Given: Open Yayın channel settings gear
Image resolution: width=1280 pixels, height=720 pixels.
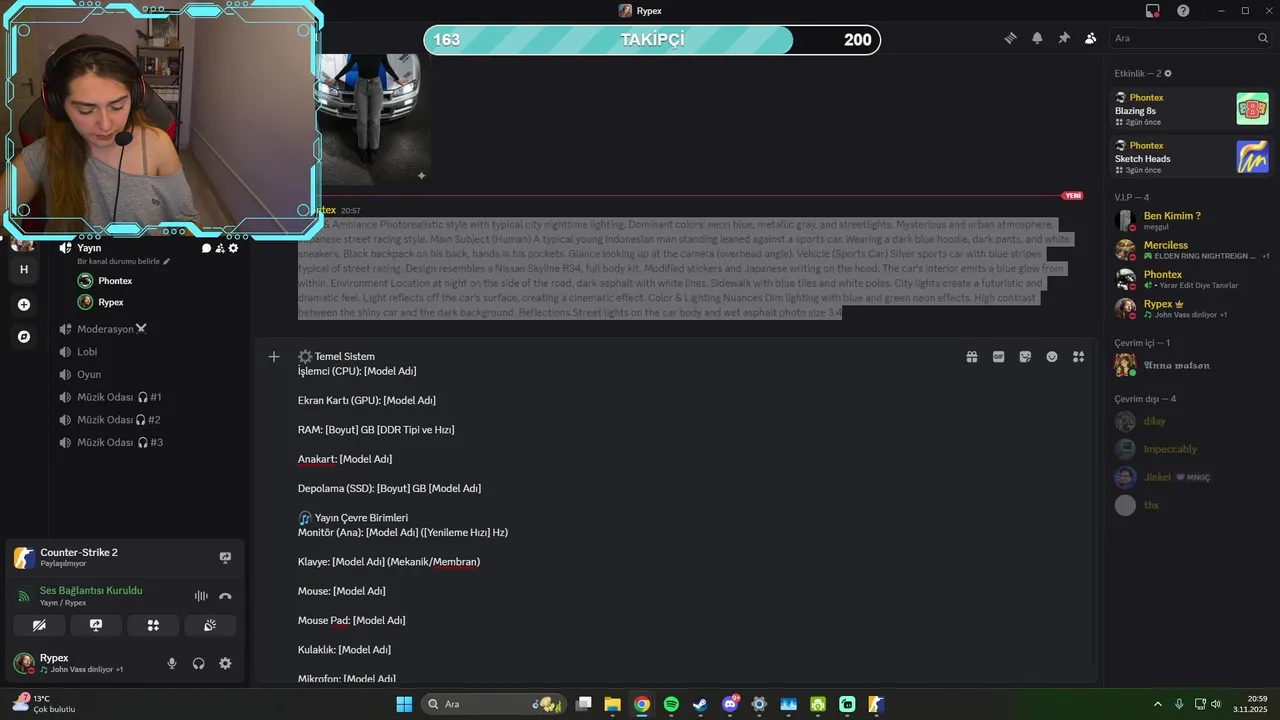Looking at the screenshot, I should (x=233, y=248).
